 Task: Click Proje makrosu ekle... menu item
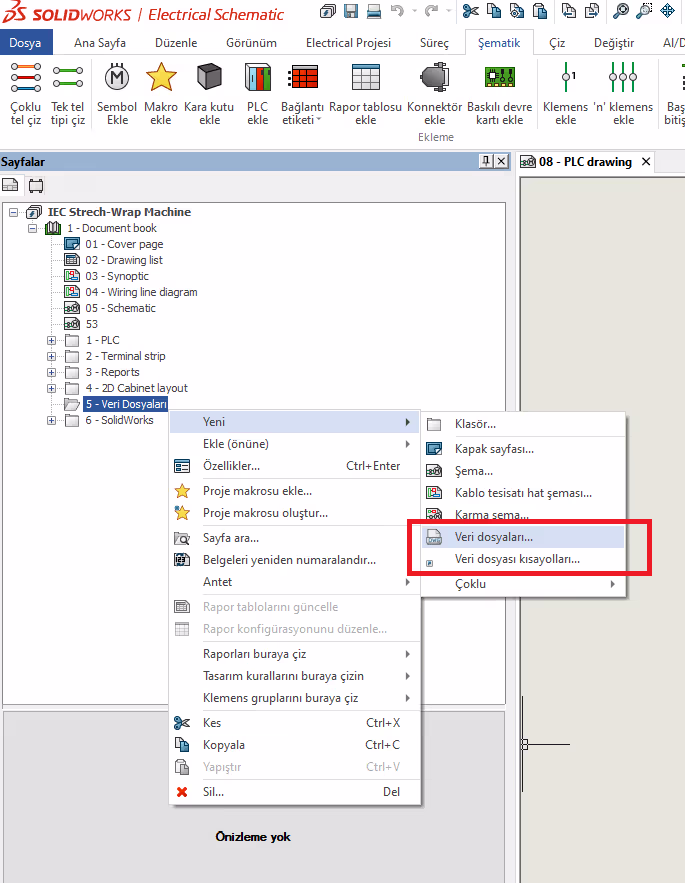pos(295,490)
